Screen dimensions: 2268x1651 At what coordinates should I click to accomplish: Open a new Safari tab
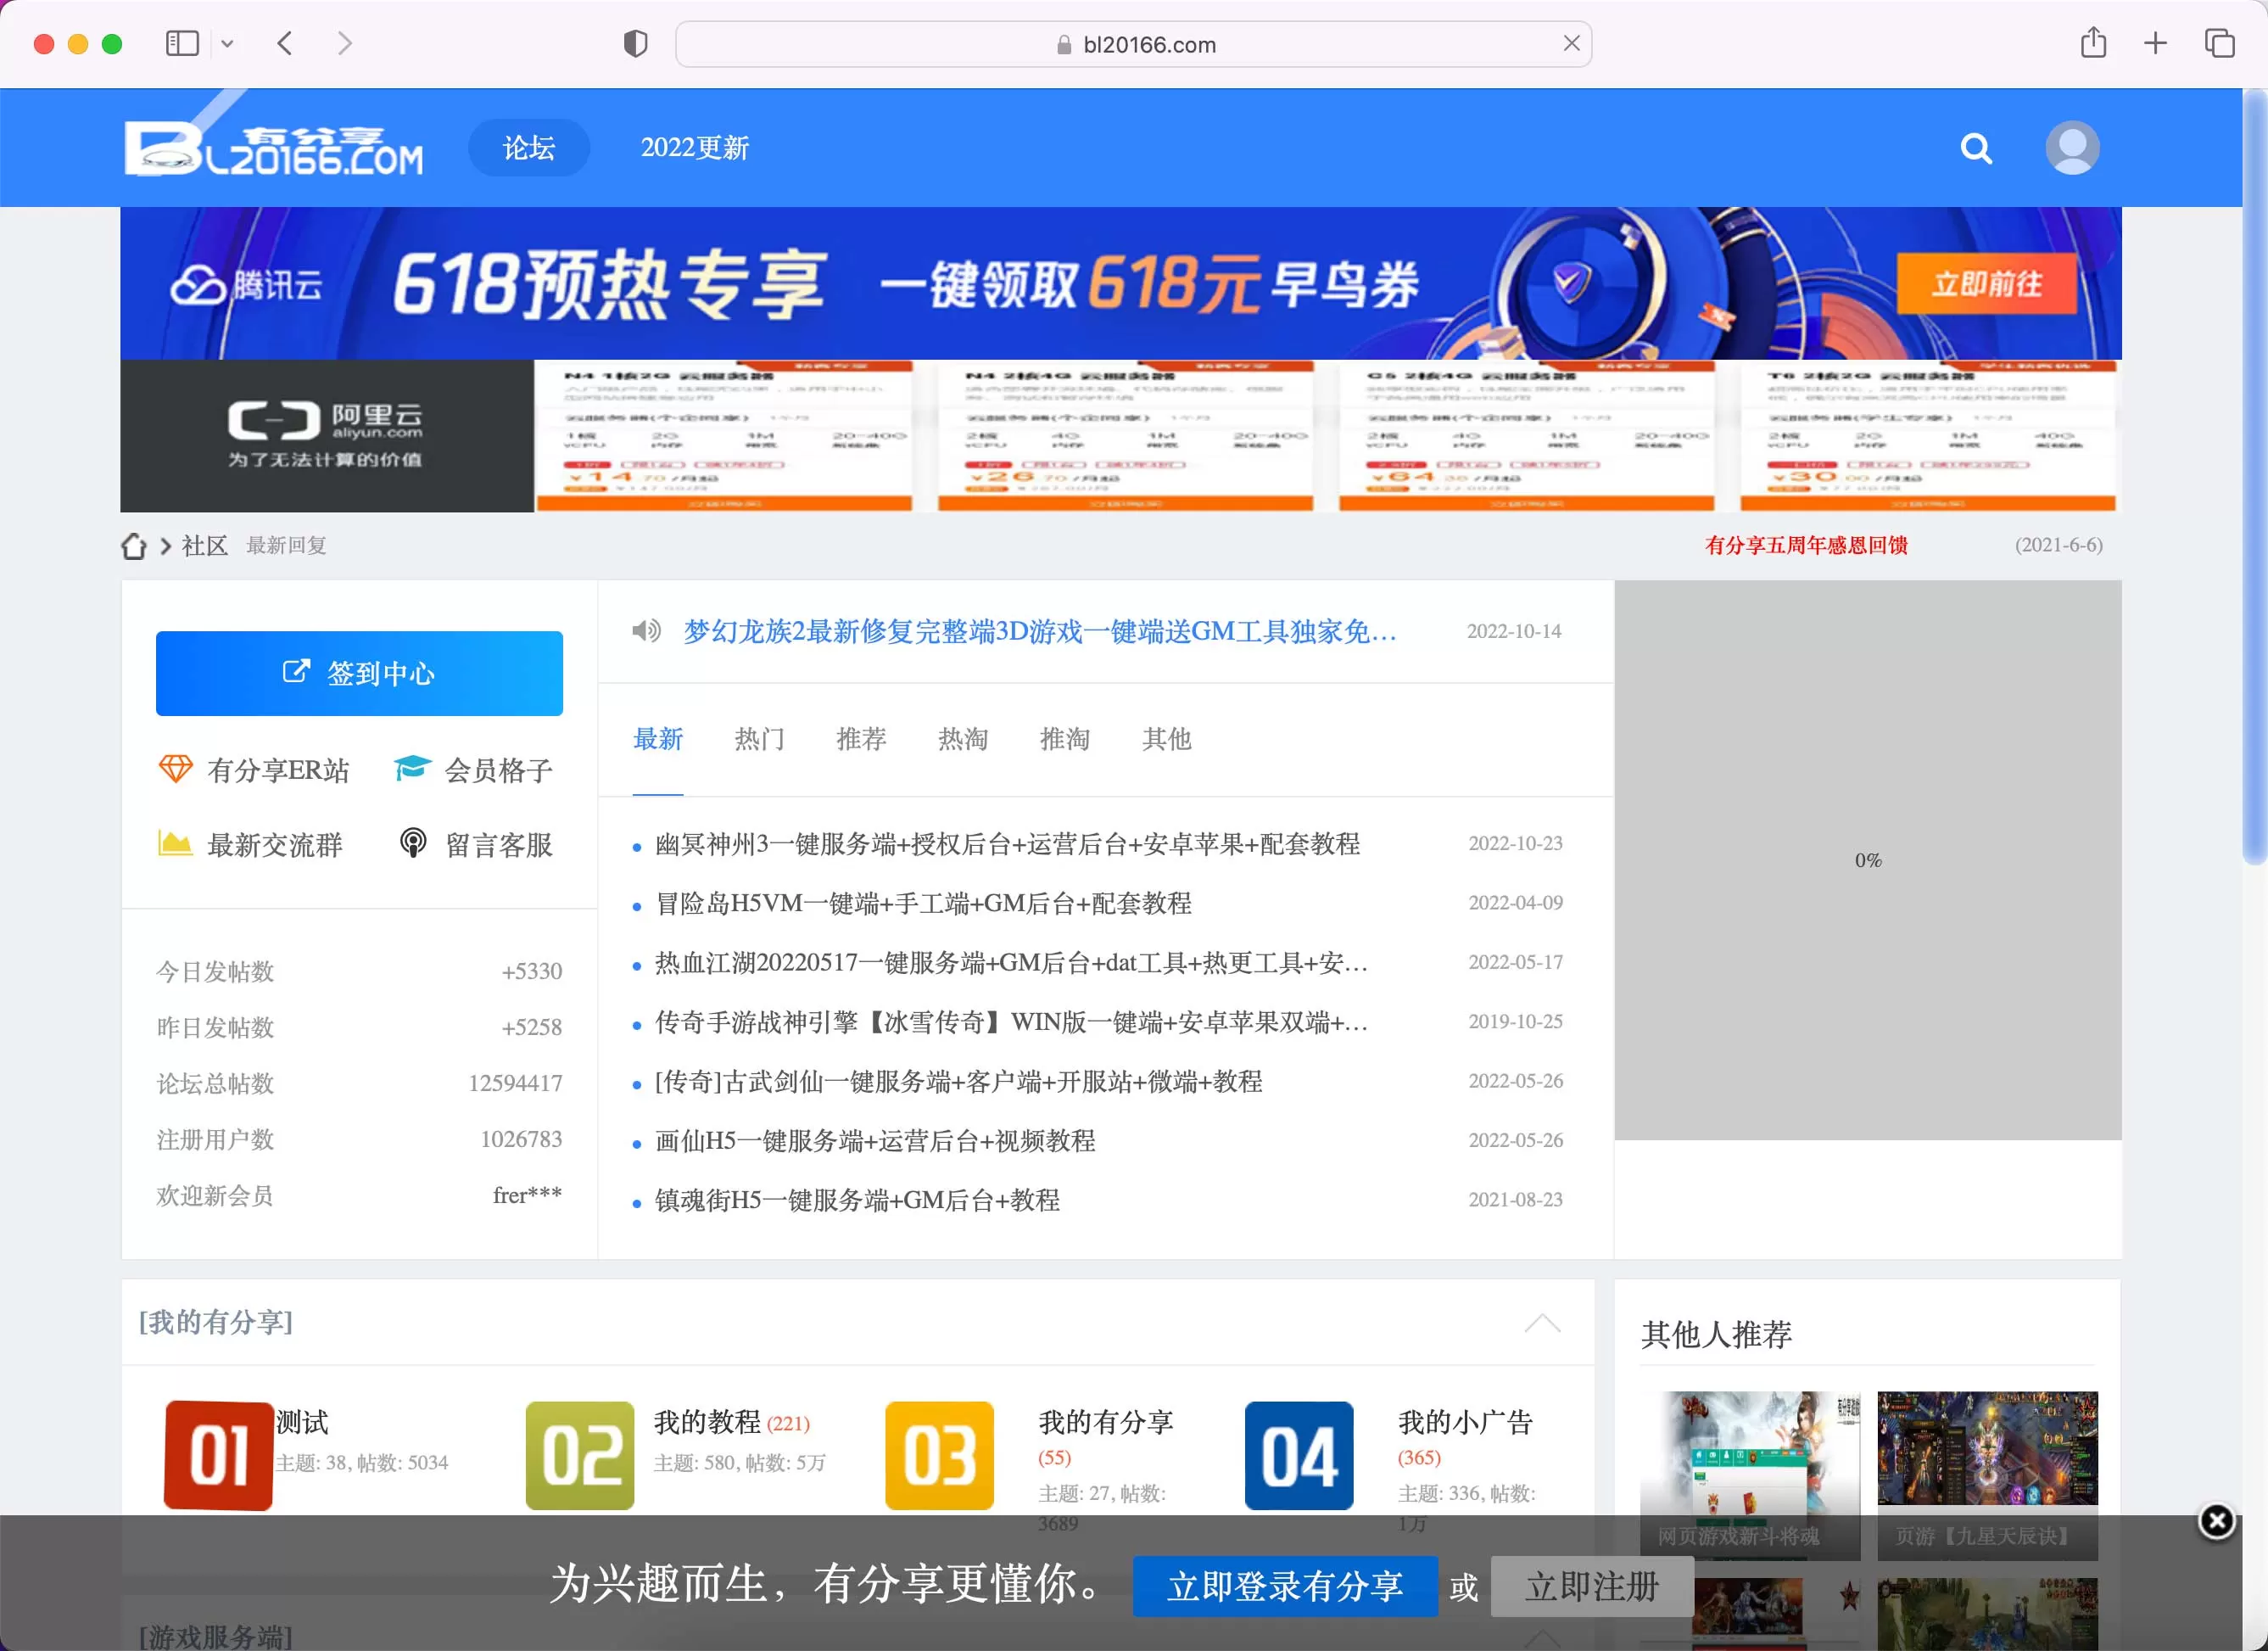2155,43
